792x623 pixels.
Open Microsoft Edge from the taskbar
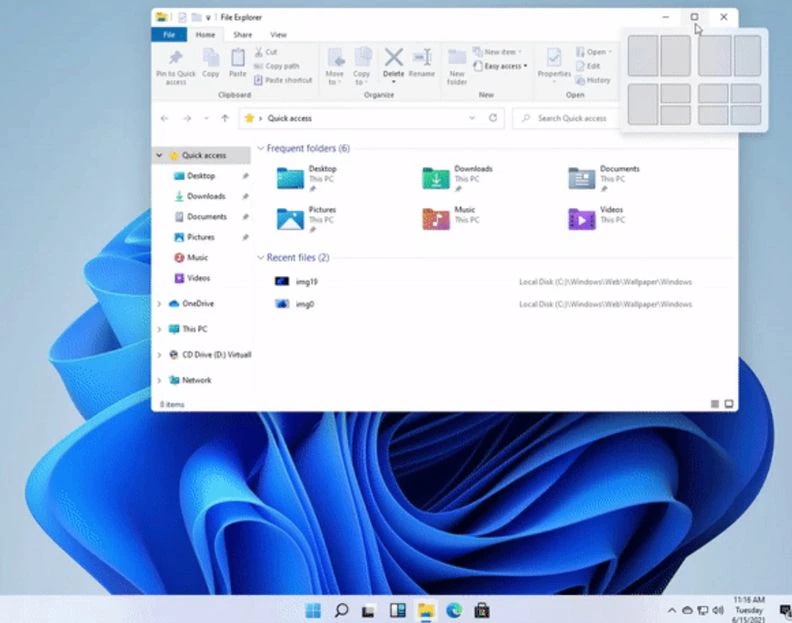click(454, 610)
